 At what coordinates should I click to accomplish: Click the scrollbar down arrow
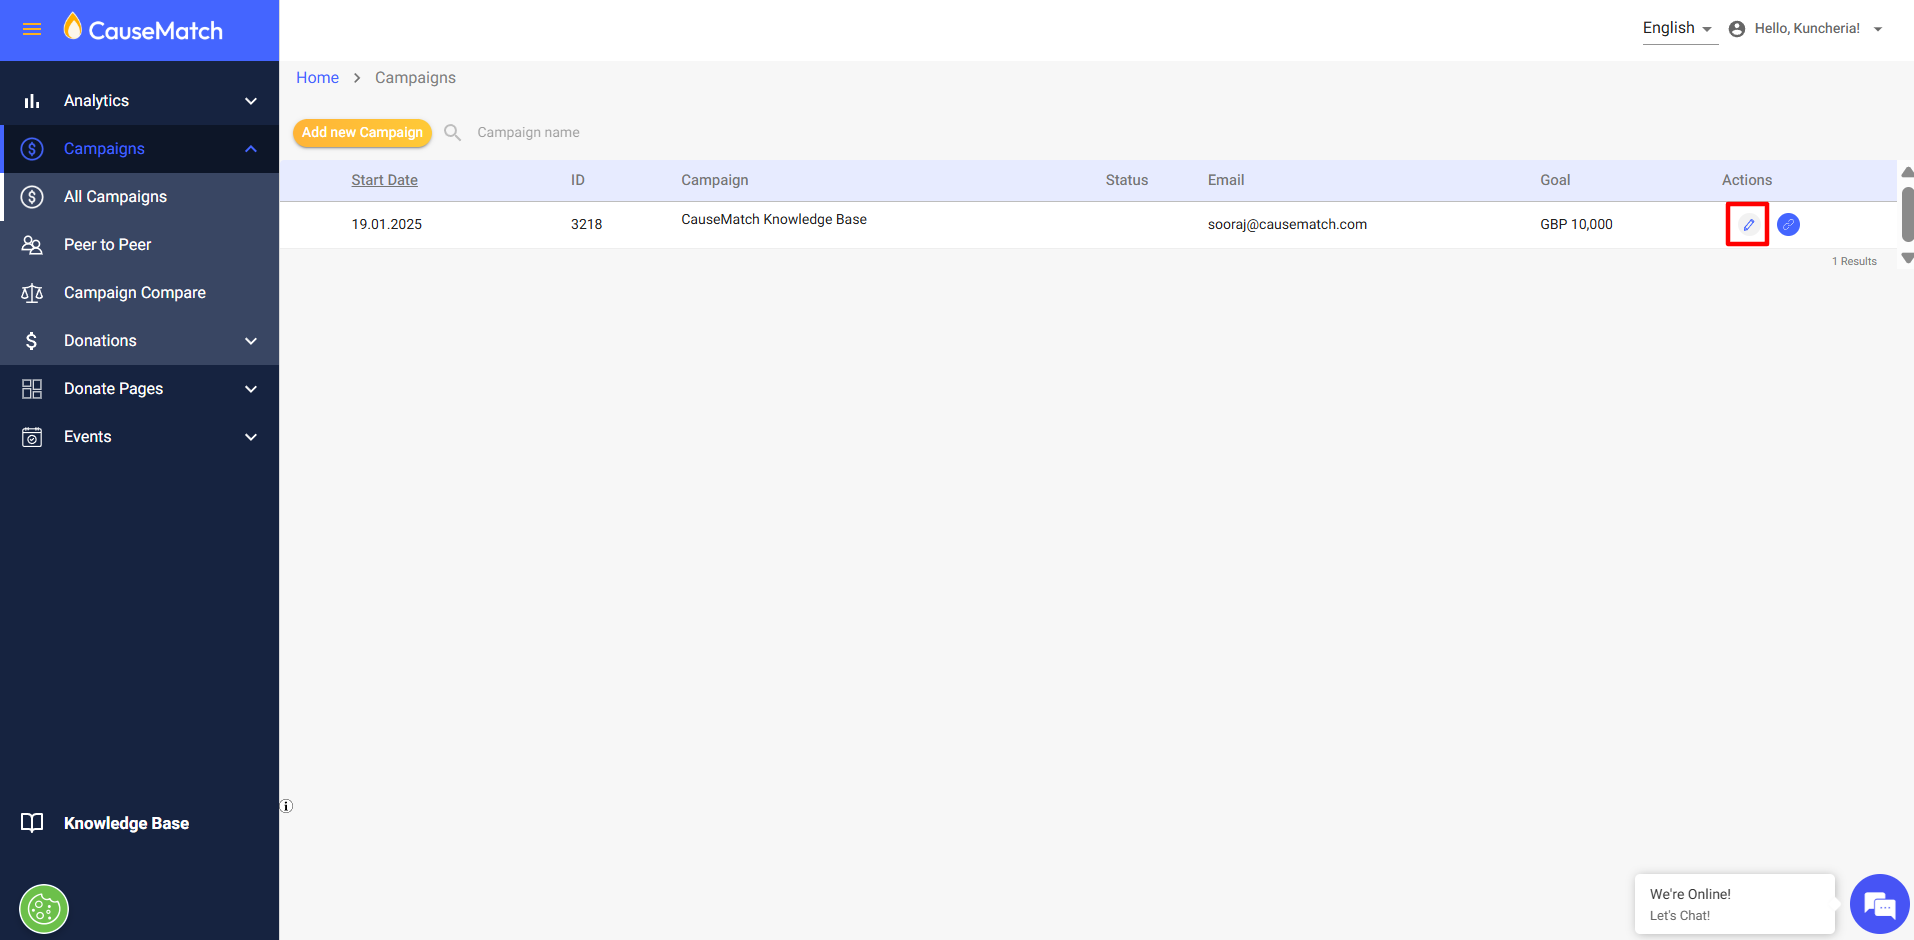[1907, 258]
